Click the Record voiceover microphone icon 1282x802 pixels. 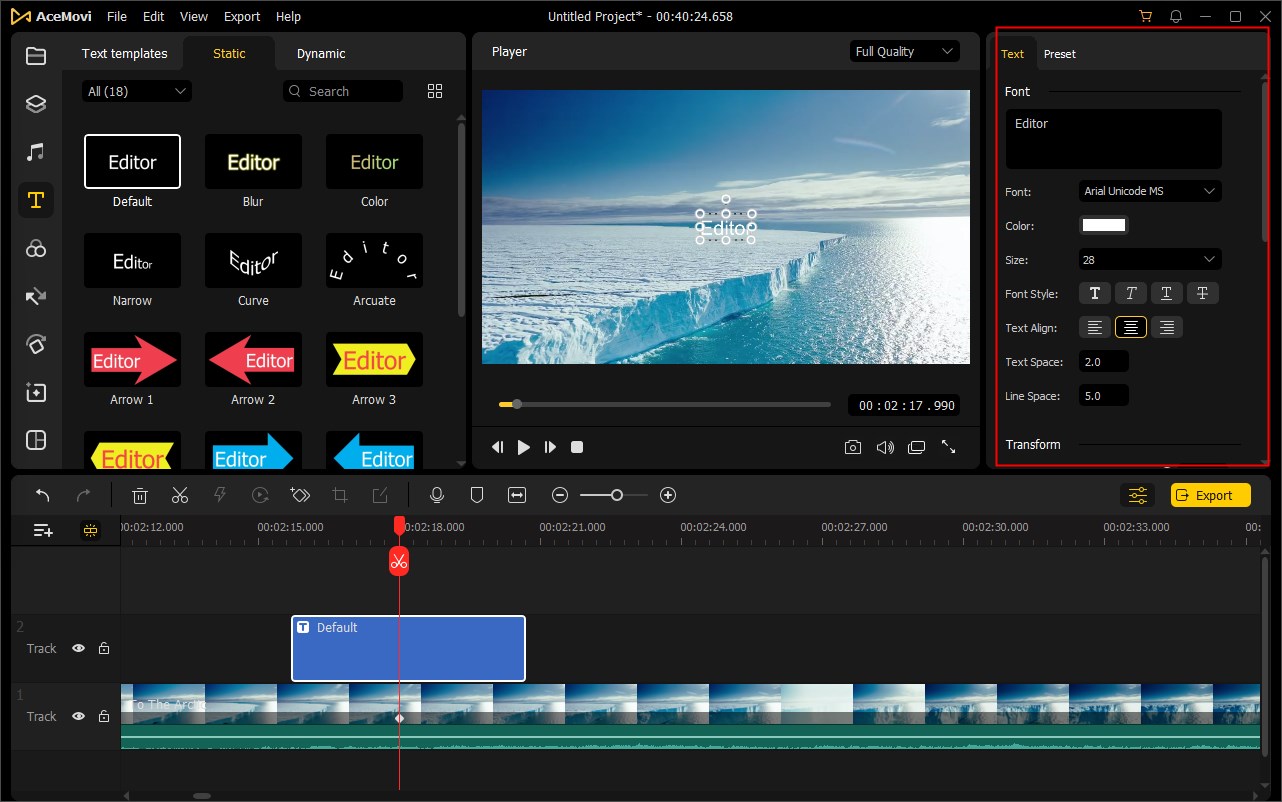436,495
